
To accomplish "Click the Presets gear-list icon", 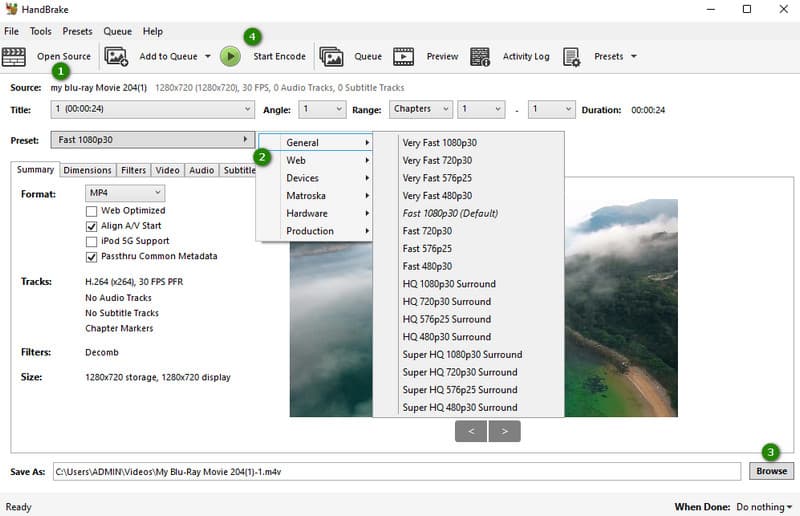I will 572,57.
